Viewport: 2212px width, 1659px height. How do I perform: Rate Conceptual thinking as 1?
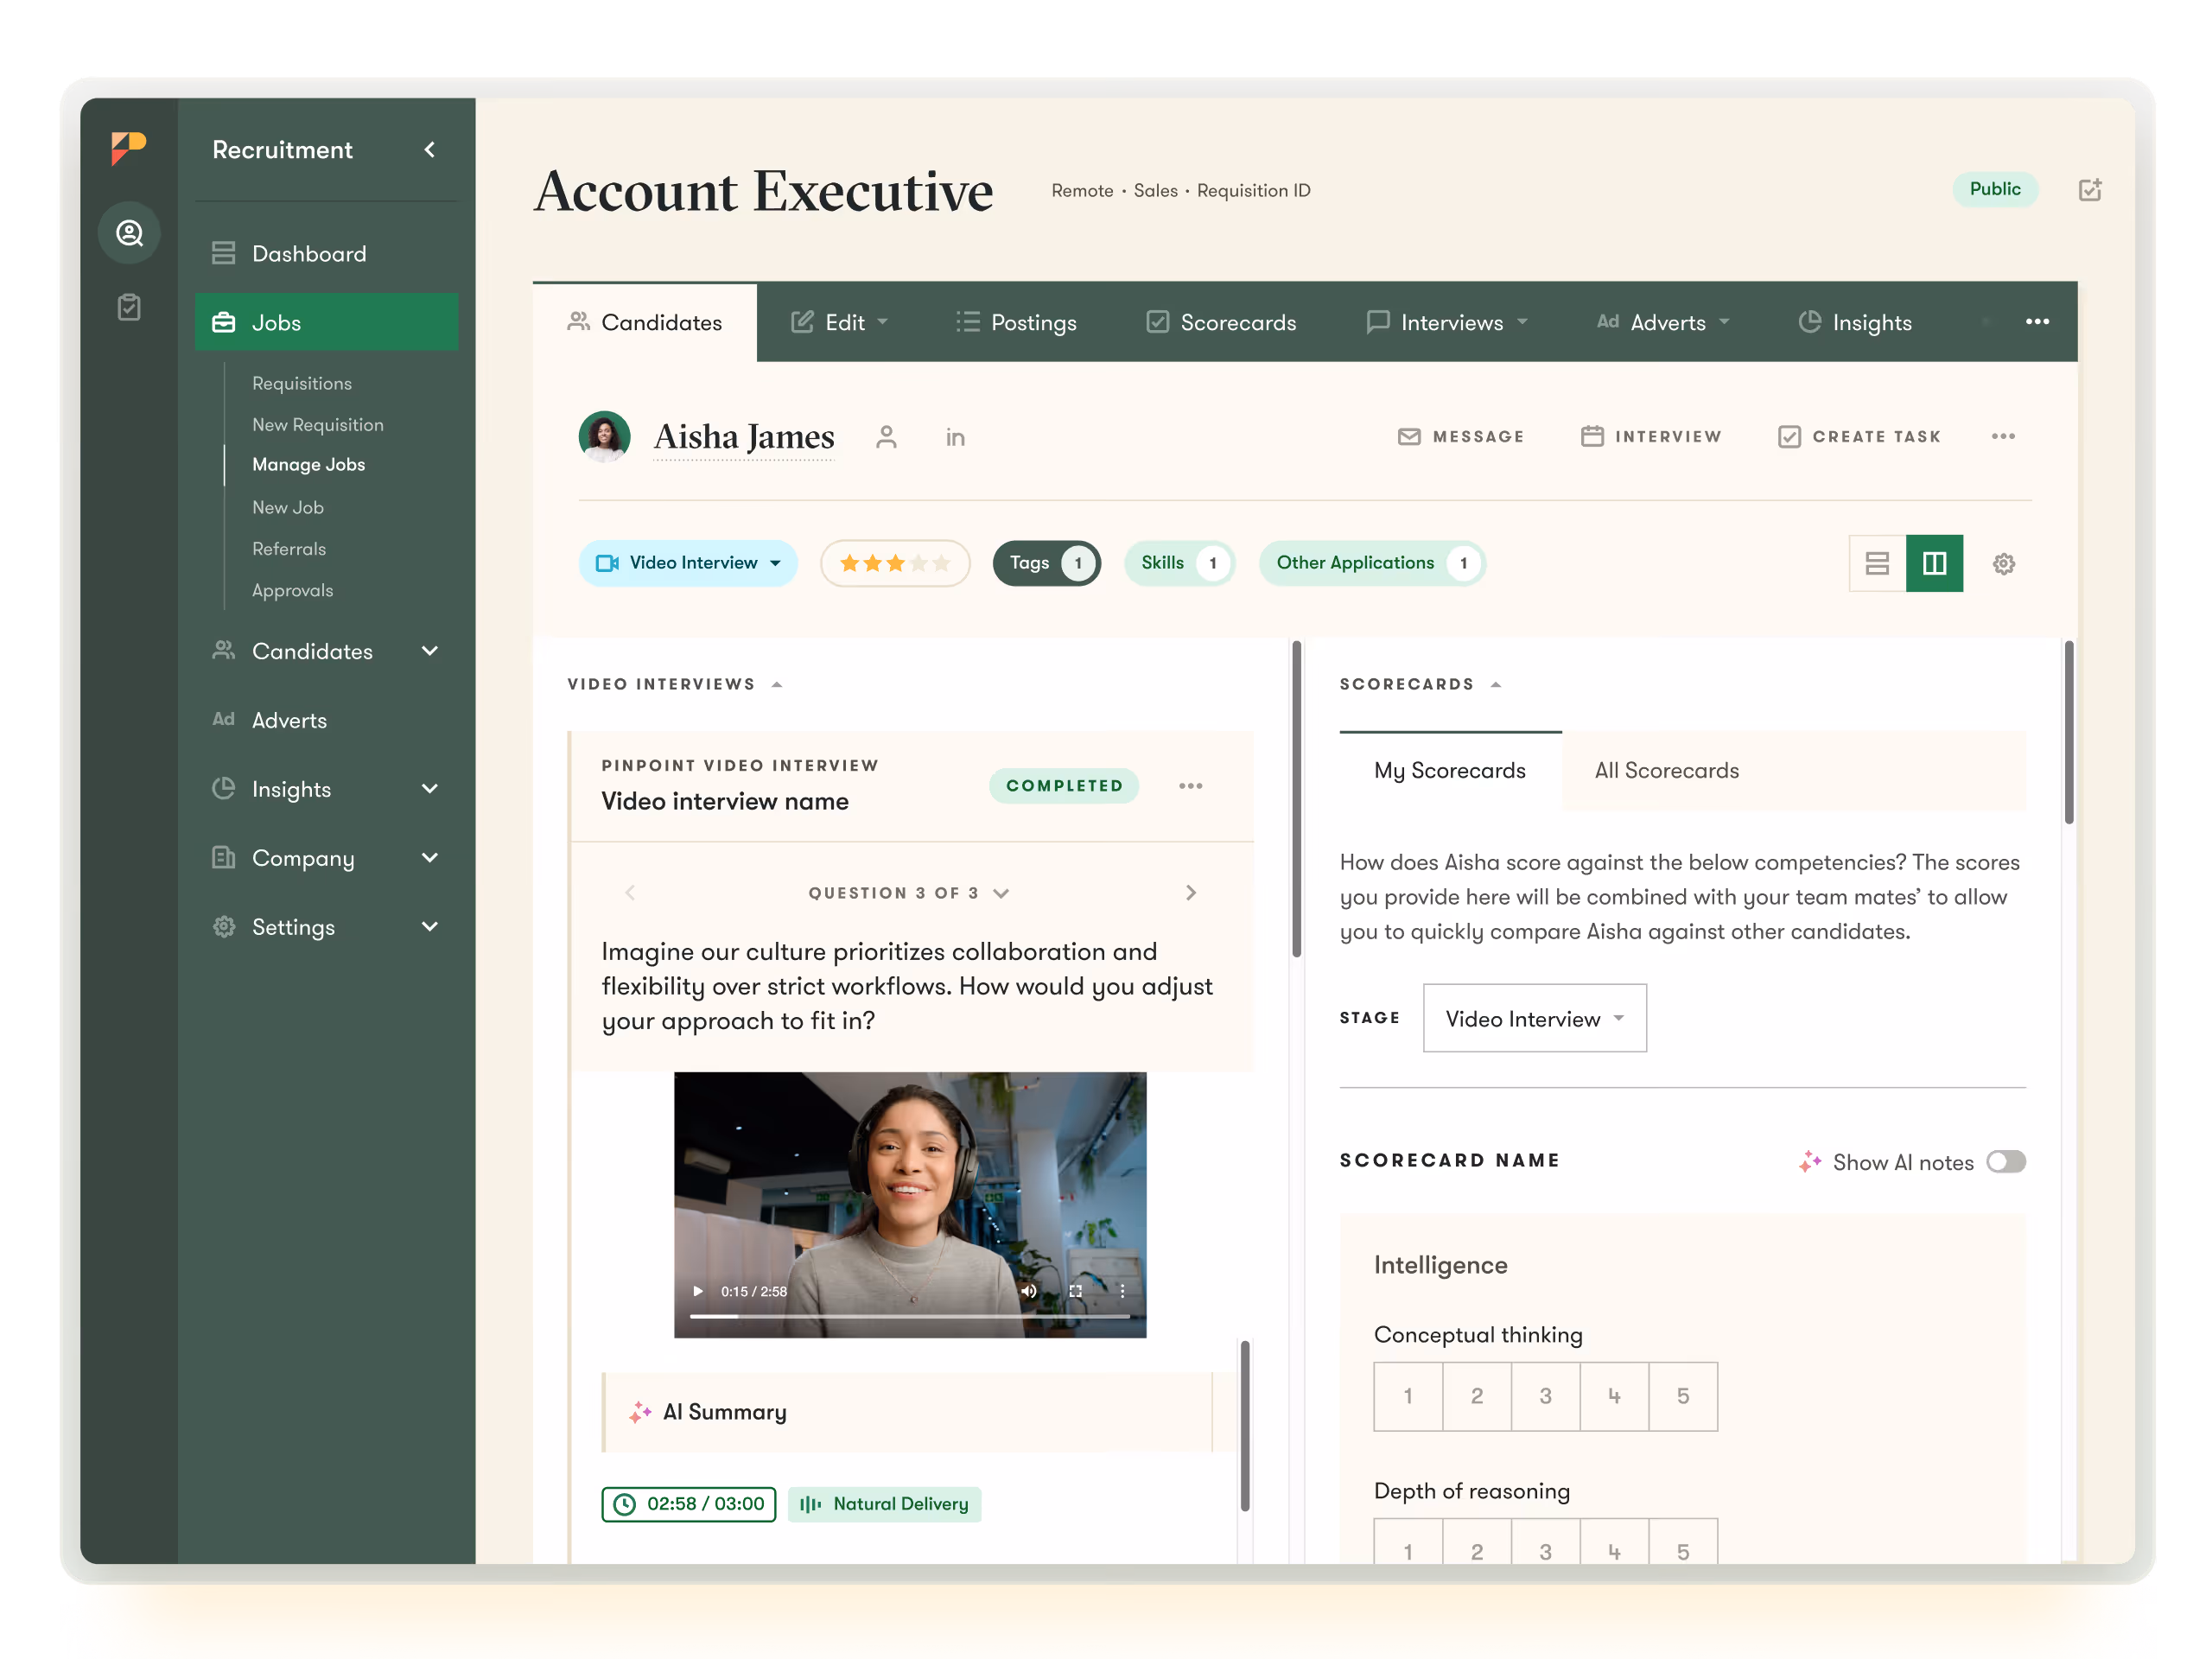coord(1408,1396)
